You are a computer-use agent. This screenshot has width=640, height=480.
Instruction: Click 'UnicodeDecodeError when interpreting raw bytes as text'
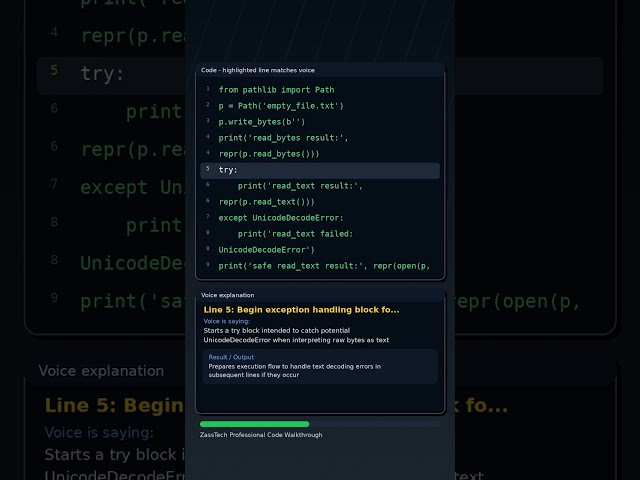[296, 340]
